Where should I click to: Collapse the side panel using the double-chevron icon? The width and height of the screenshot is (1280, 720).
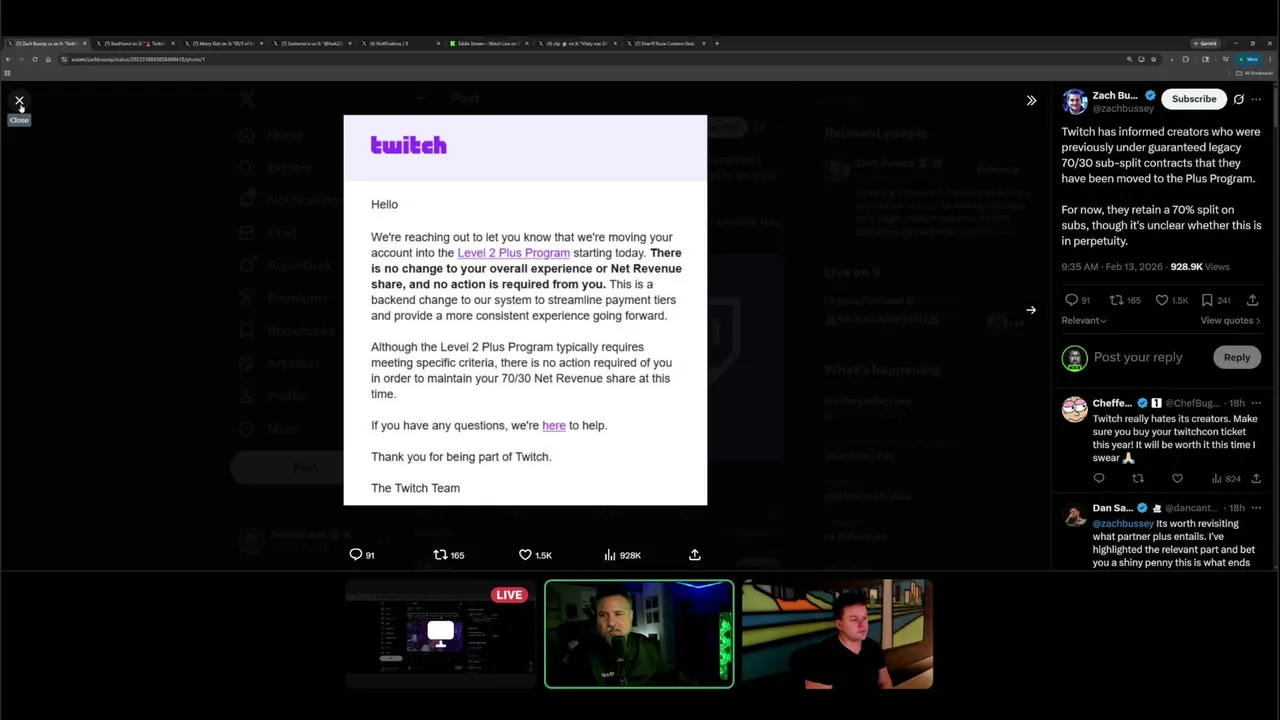coord(1031,100)
